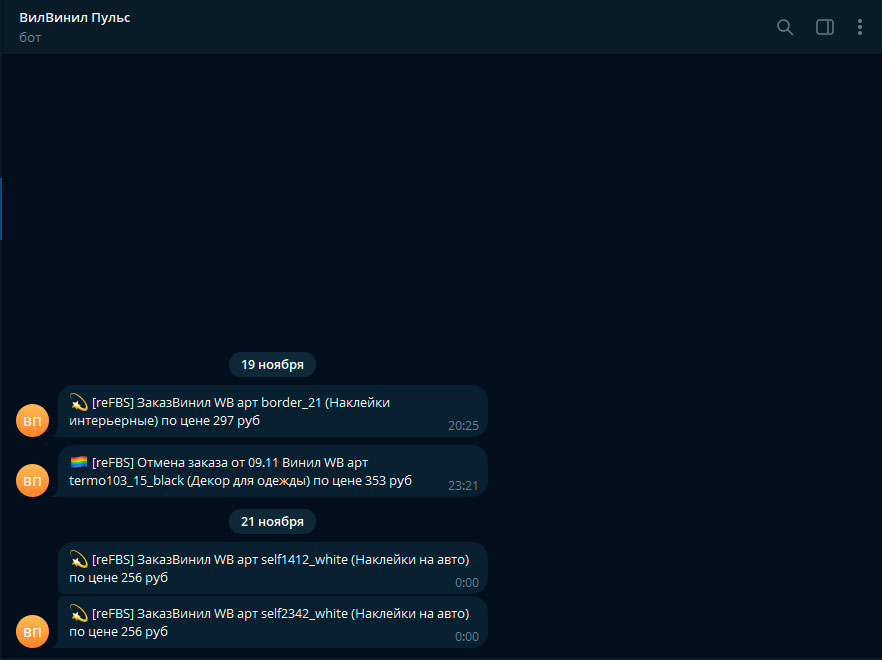Click the "бот" status subtitle
The height and width of the screenshot is (660, 882).
pyautogui.click(x=30, y=37)
